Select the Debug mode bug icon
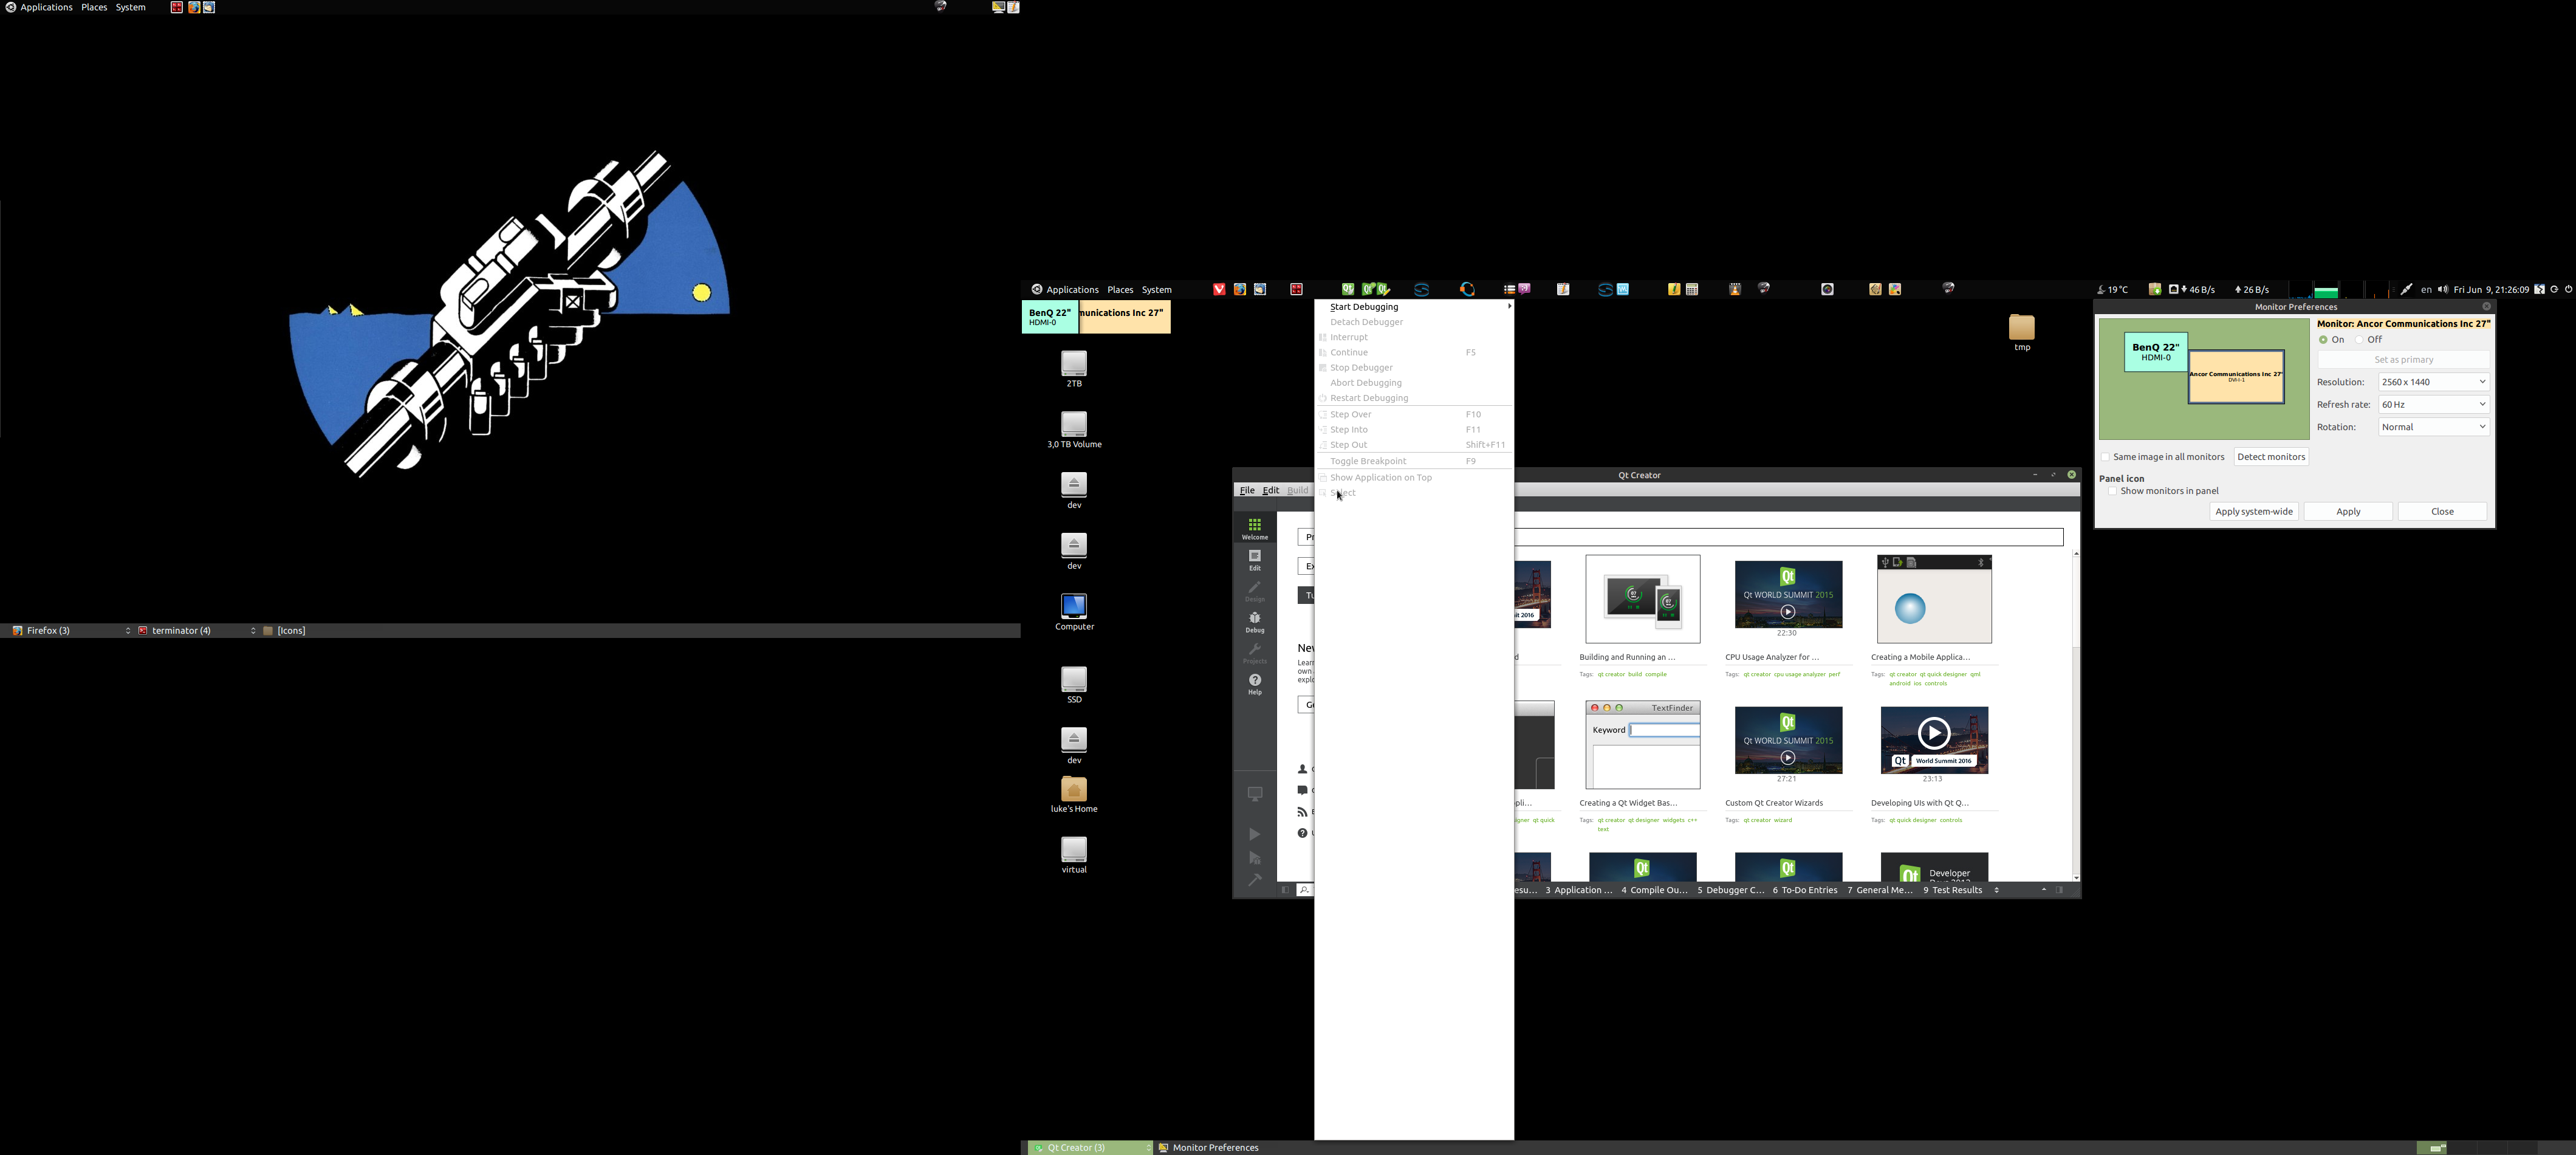2576x1155 pixels. point(1254,621)
